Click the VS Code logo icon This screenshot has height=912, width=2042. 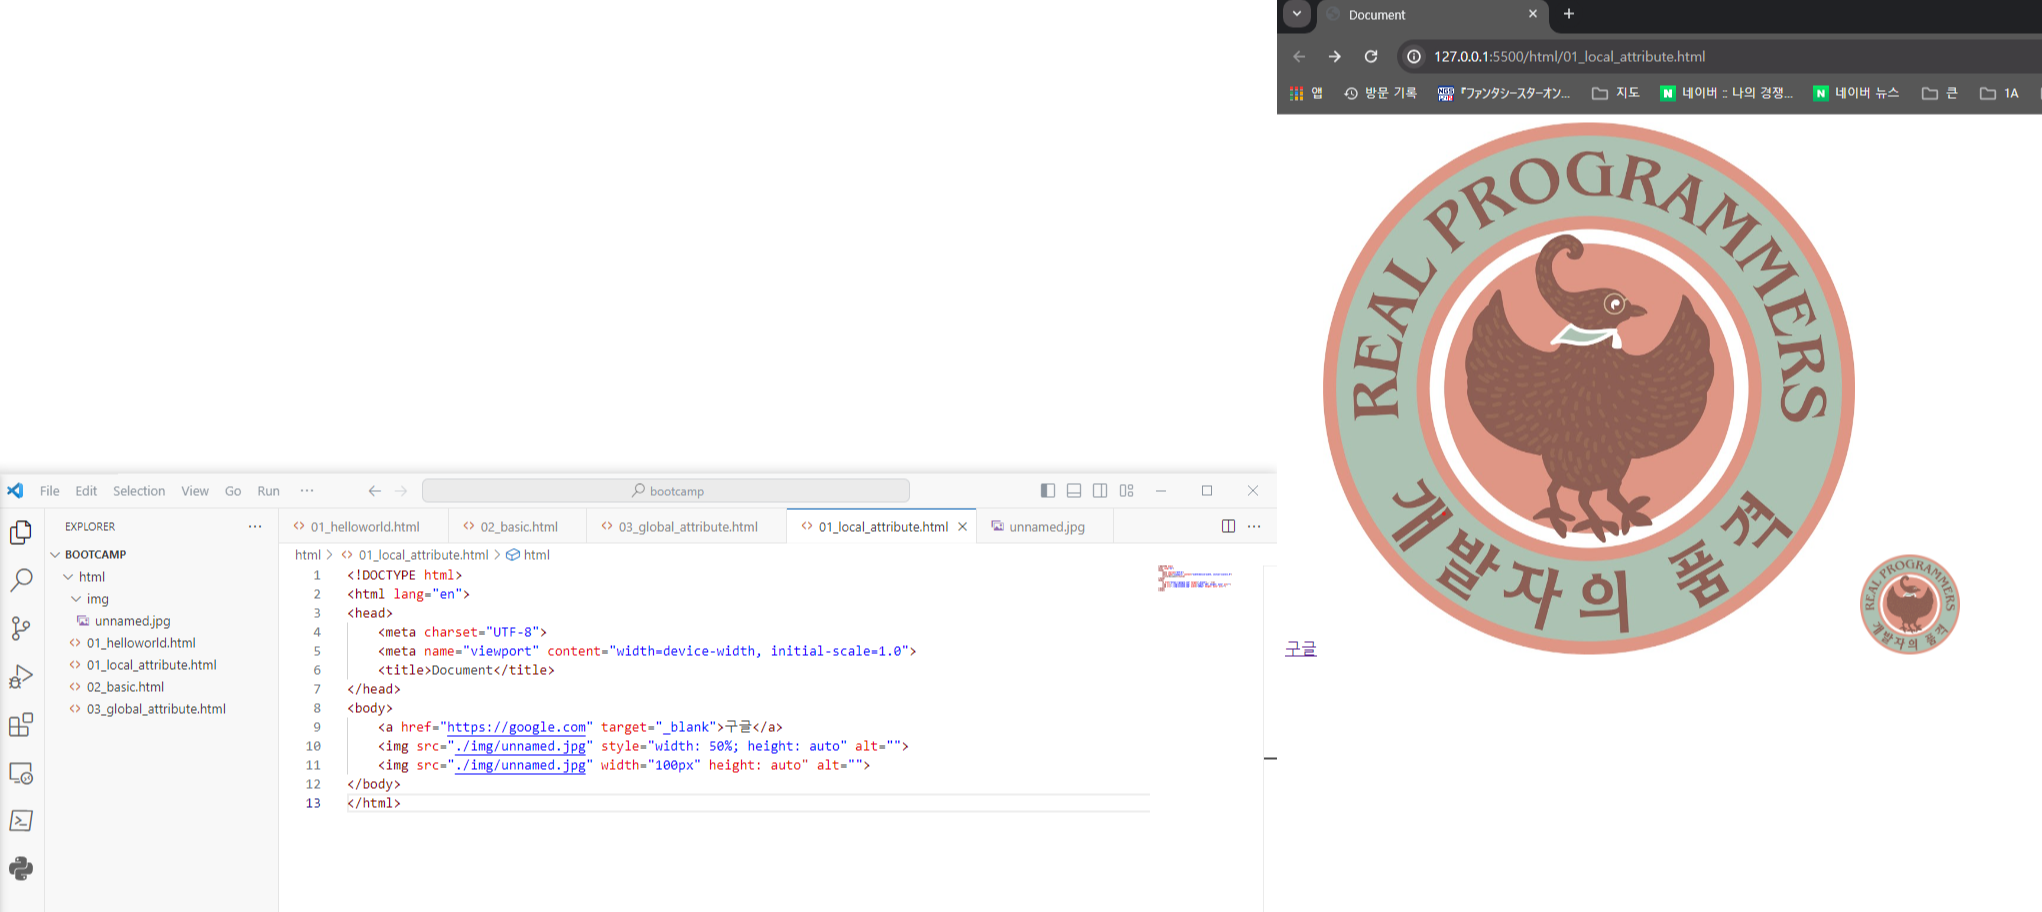pos(15,490)
